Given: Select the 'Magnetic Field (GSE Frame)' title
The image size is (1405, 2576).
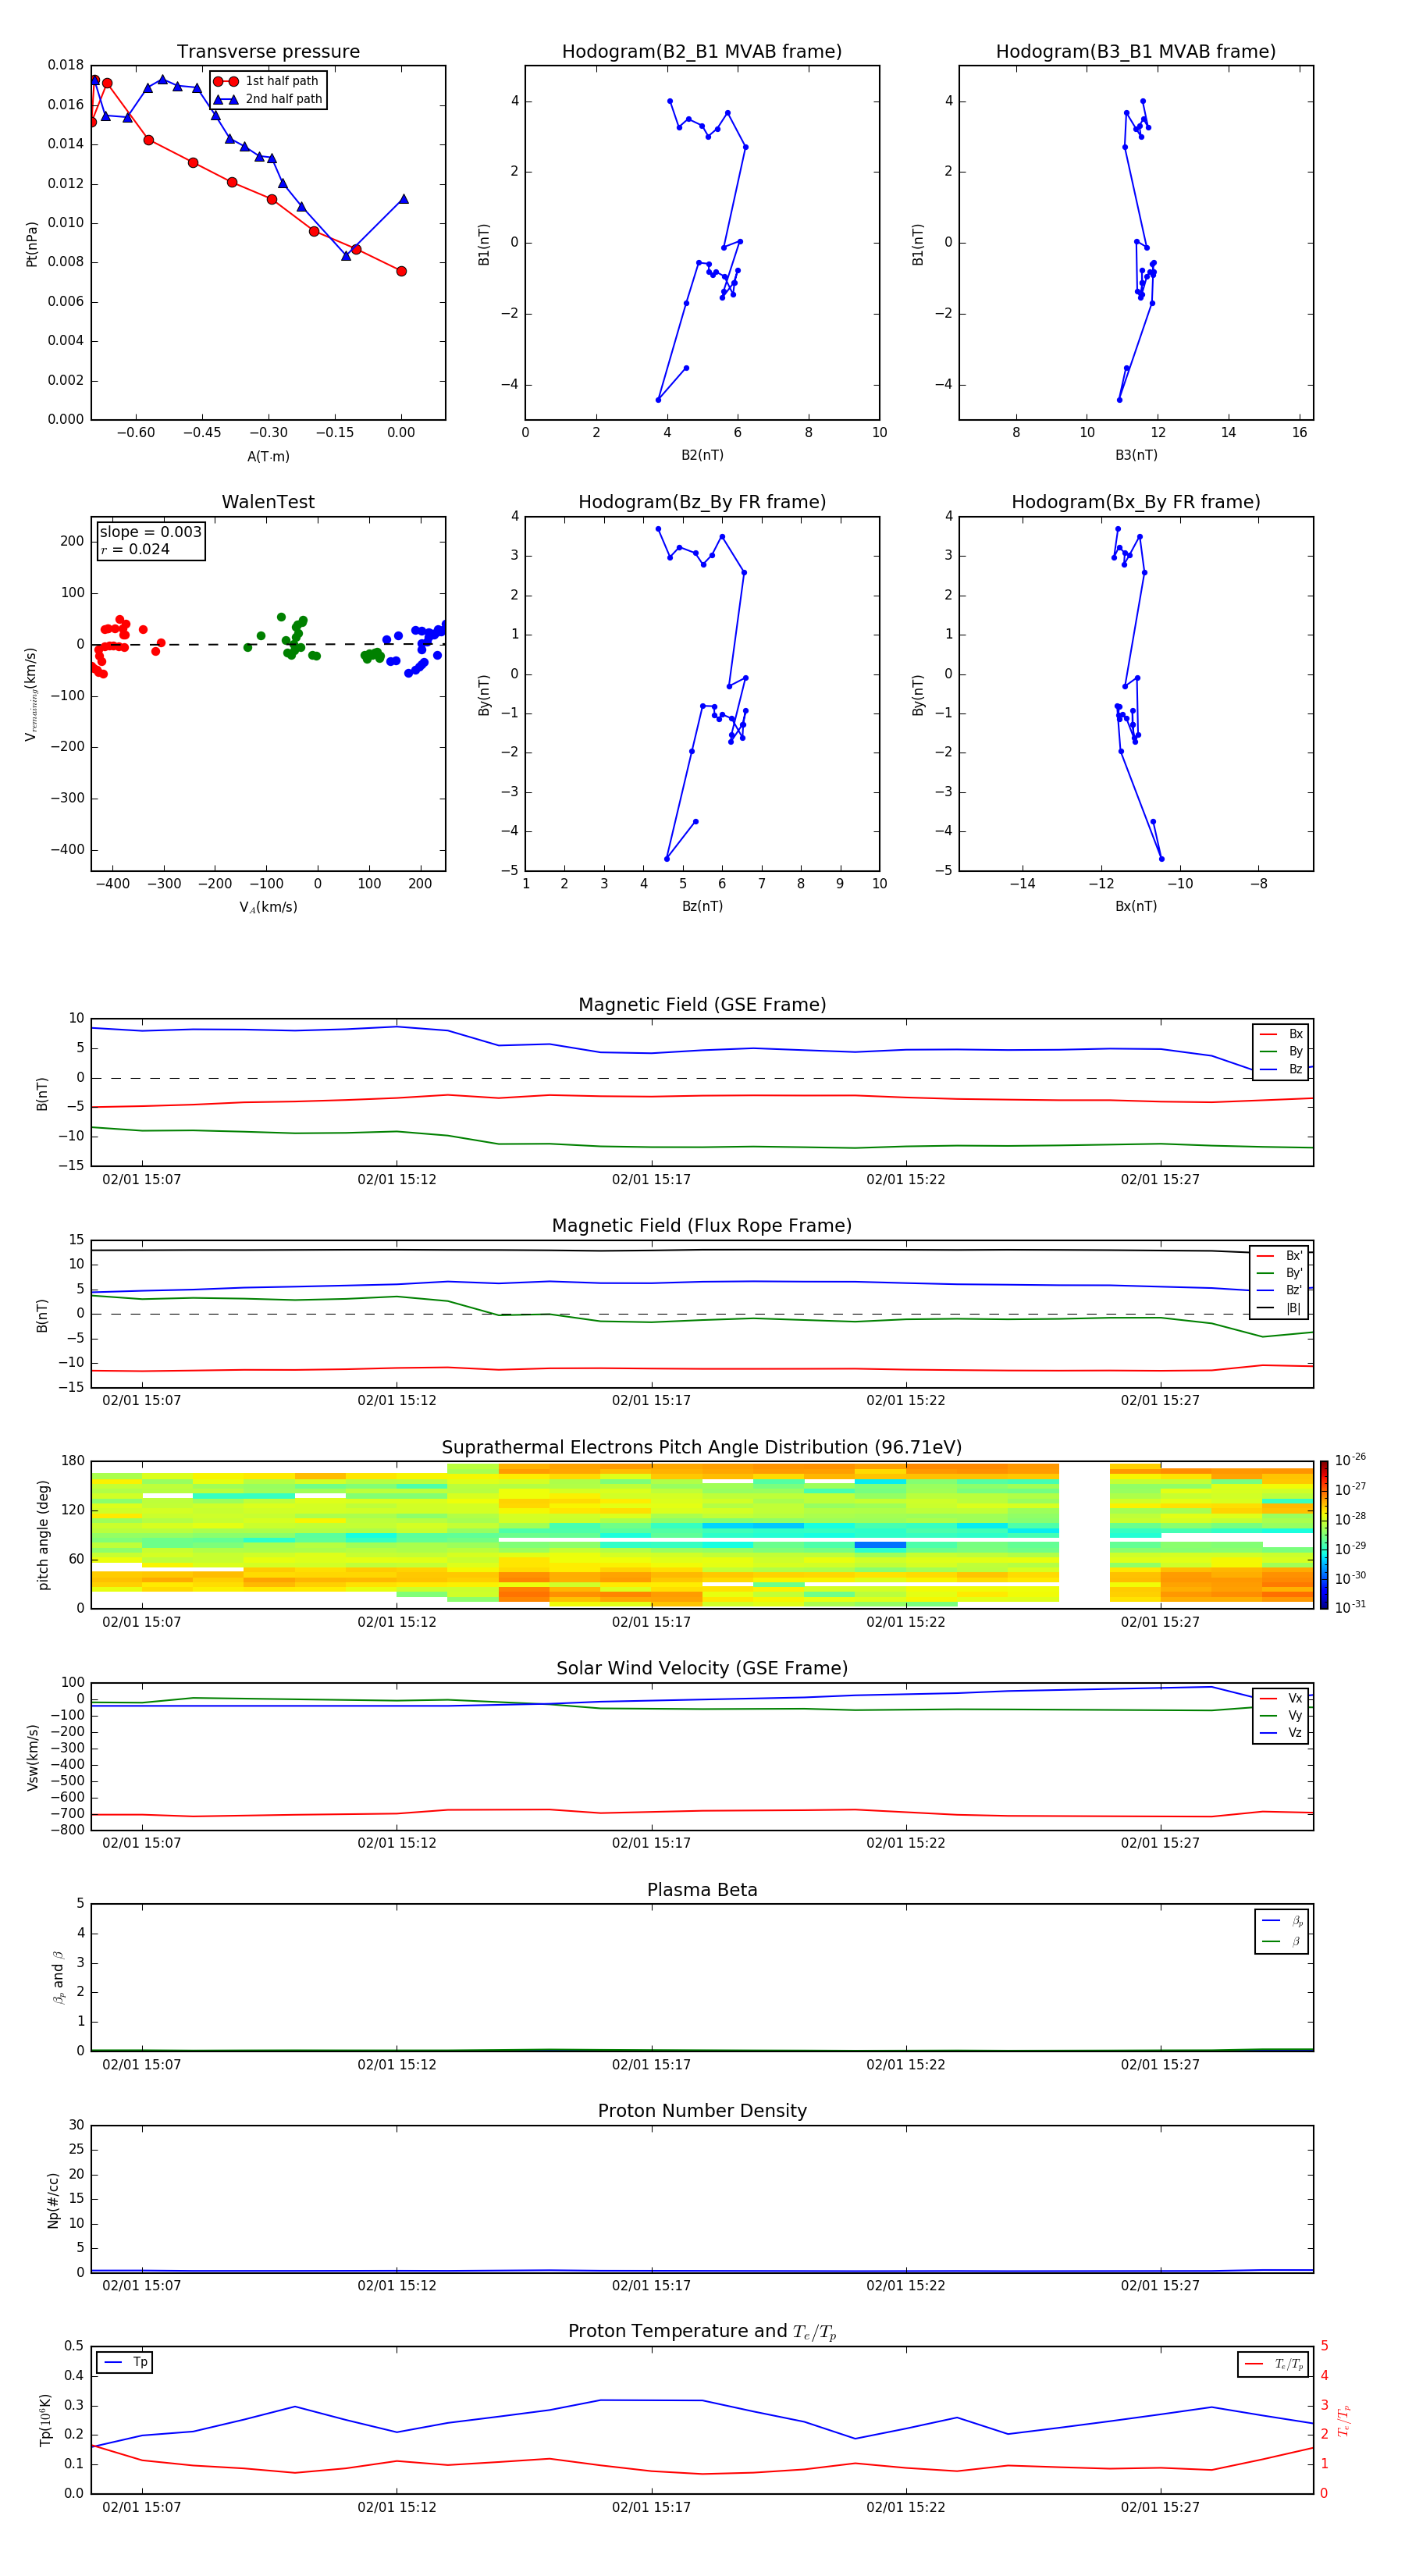Looking at the screenshot, I should [702, 1005].
